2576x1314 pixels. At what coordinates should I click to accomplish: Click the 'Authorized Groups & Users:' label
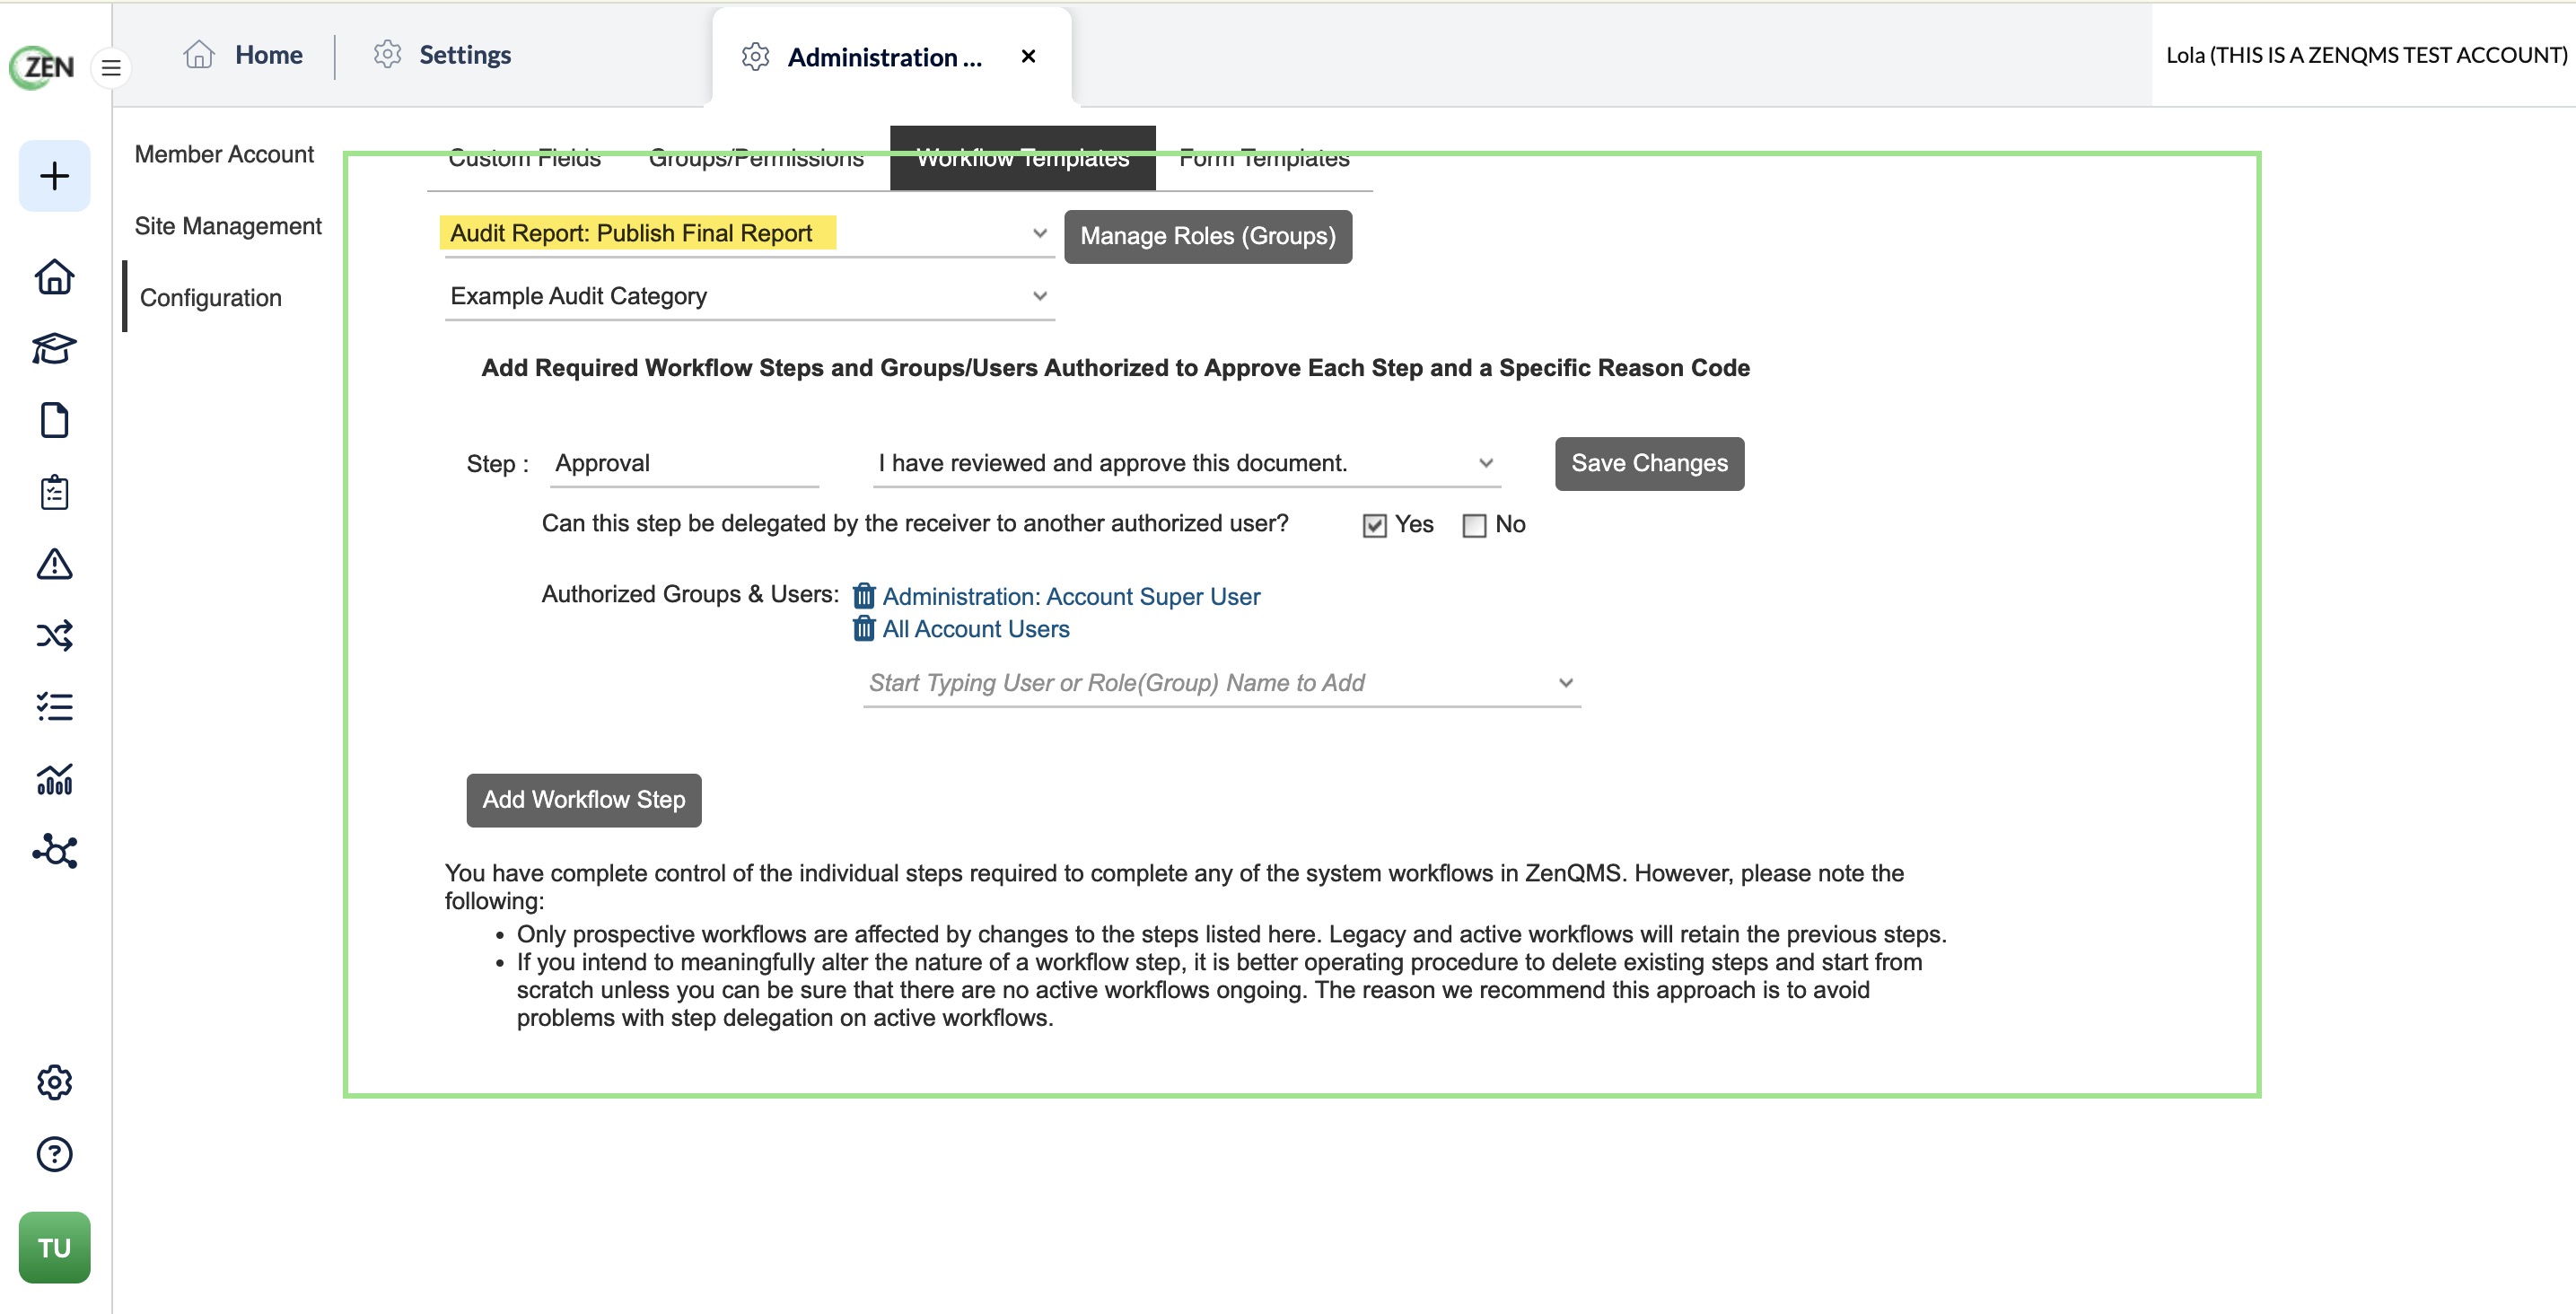pyautogui.click(x=690, y=594)
